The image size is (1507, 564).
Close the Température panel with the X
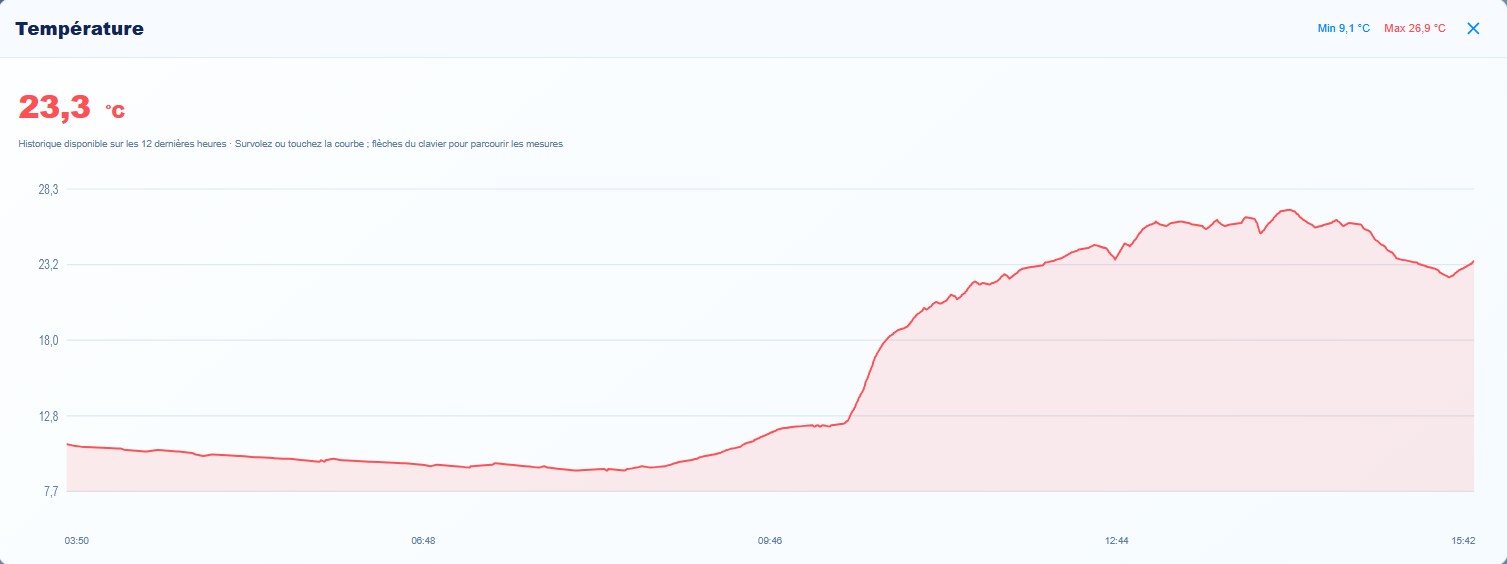(1473, 28)
